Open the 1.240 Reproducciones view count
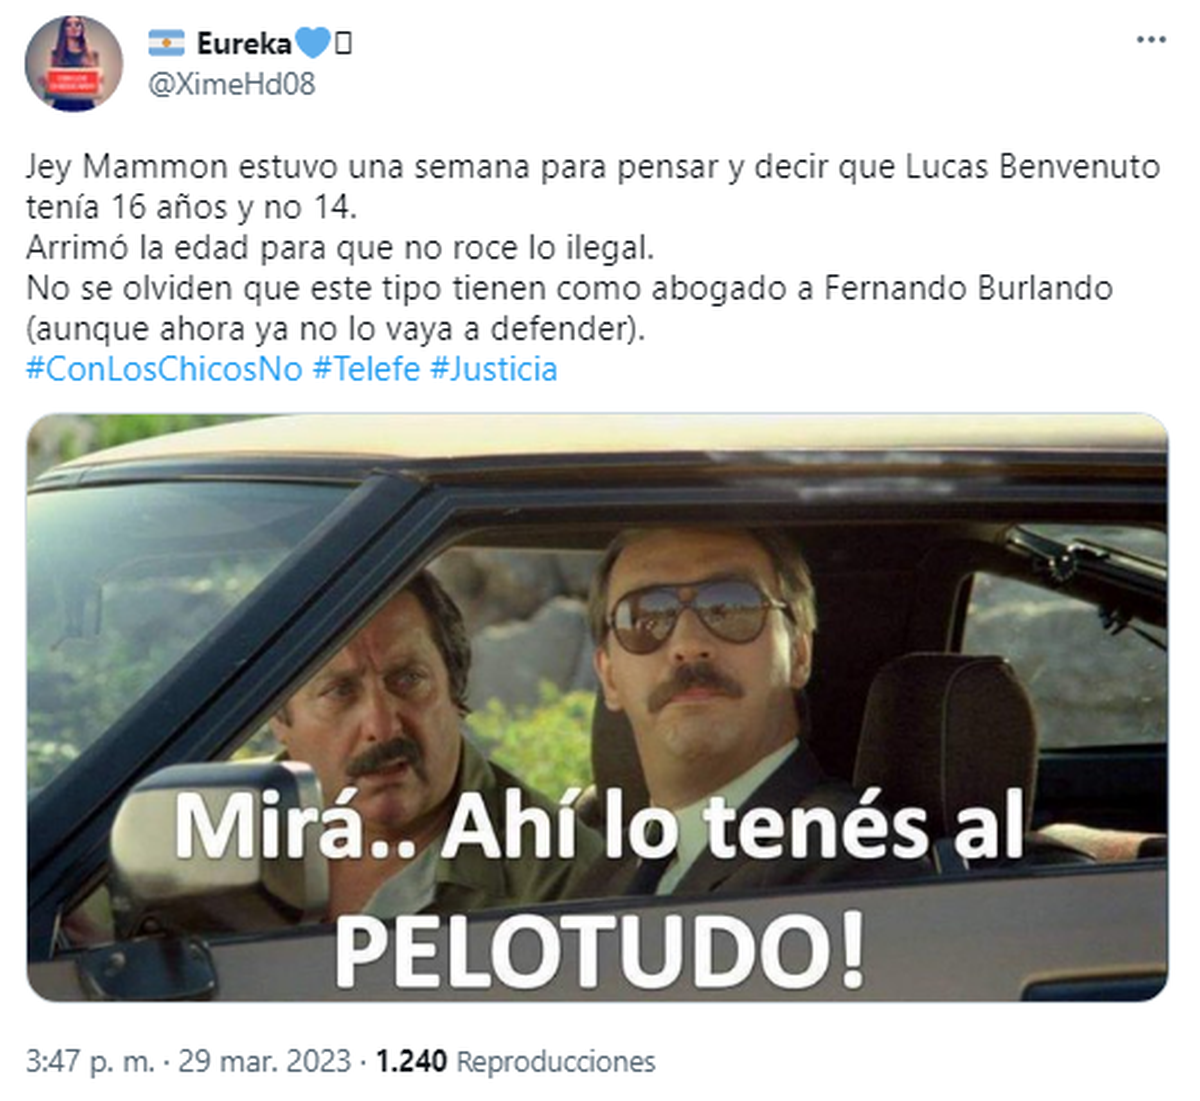Image resolution: width=1200 pixels, height=1101 pixels. [515, 1061]
